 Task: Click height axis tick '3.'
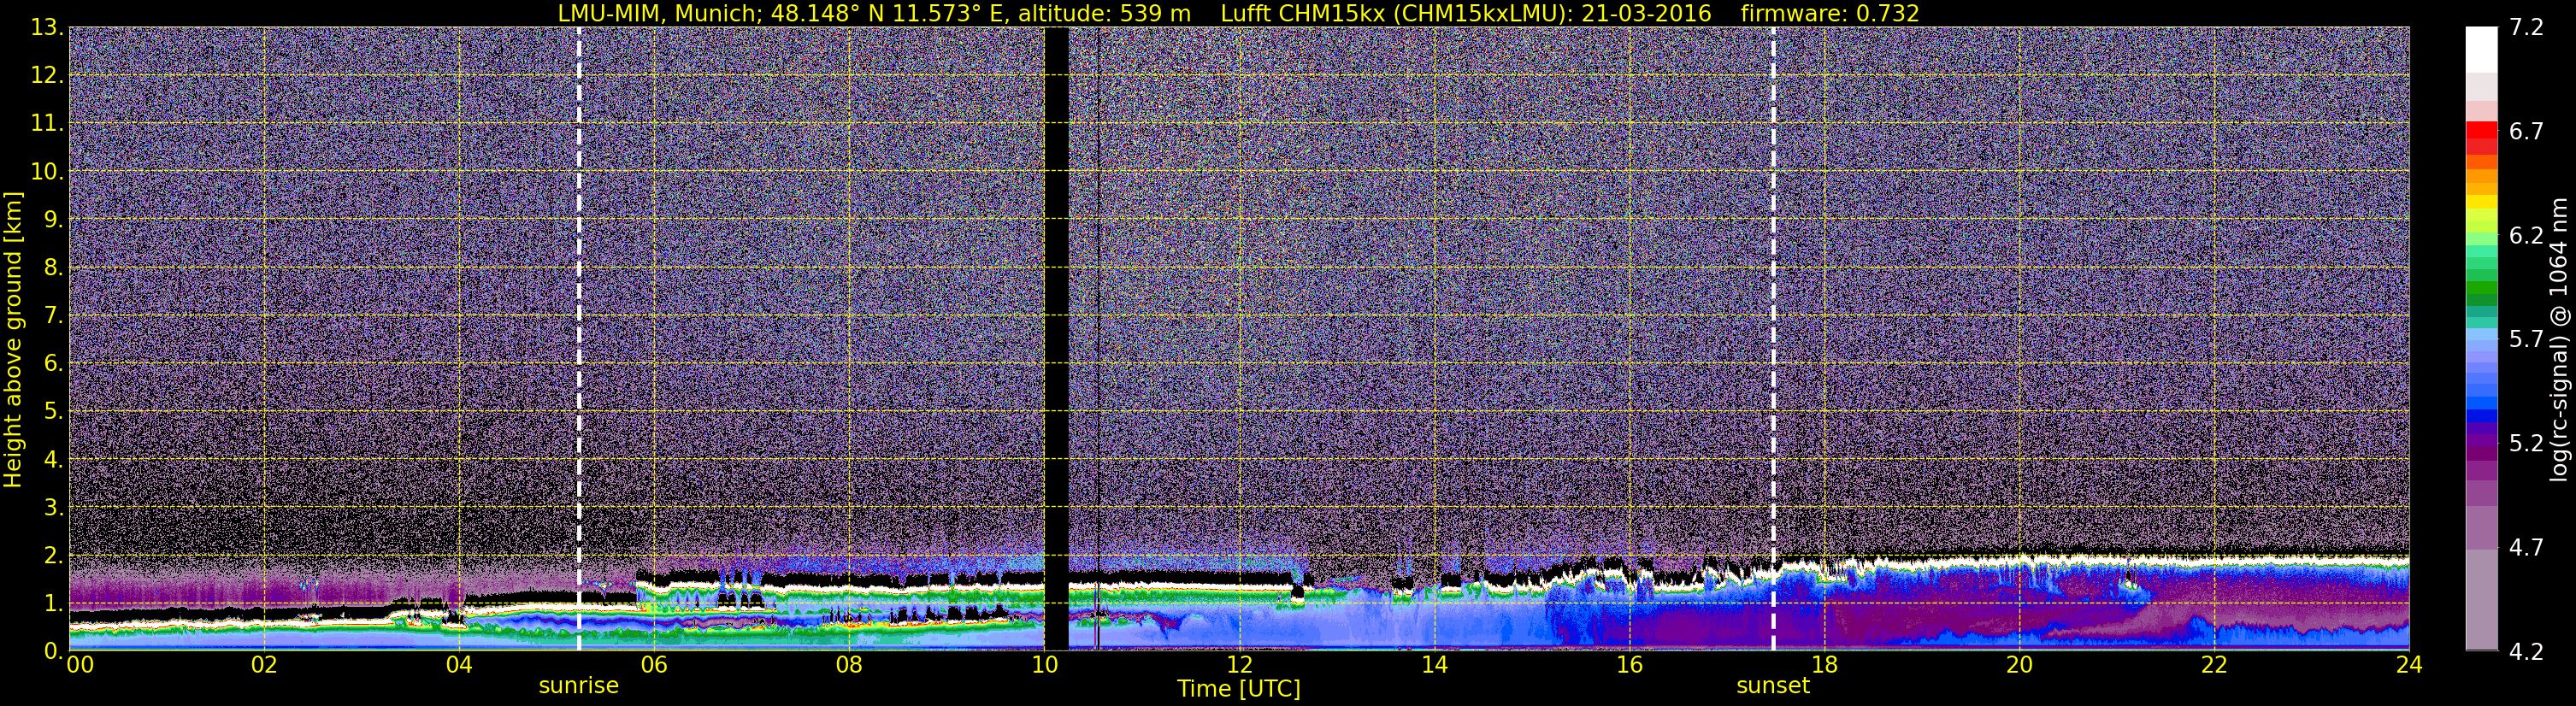point(53,508)
